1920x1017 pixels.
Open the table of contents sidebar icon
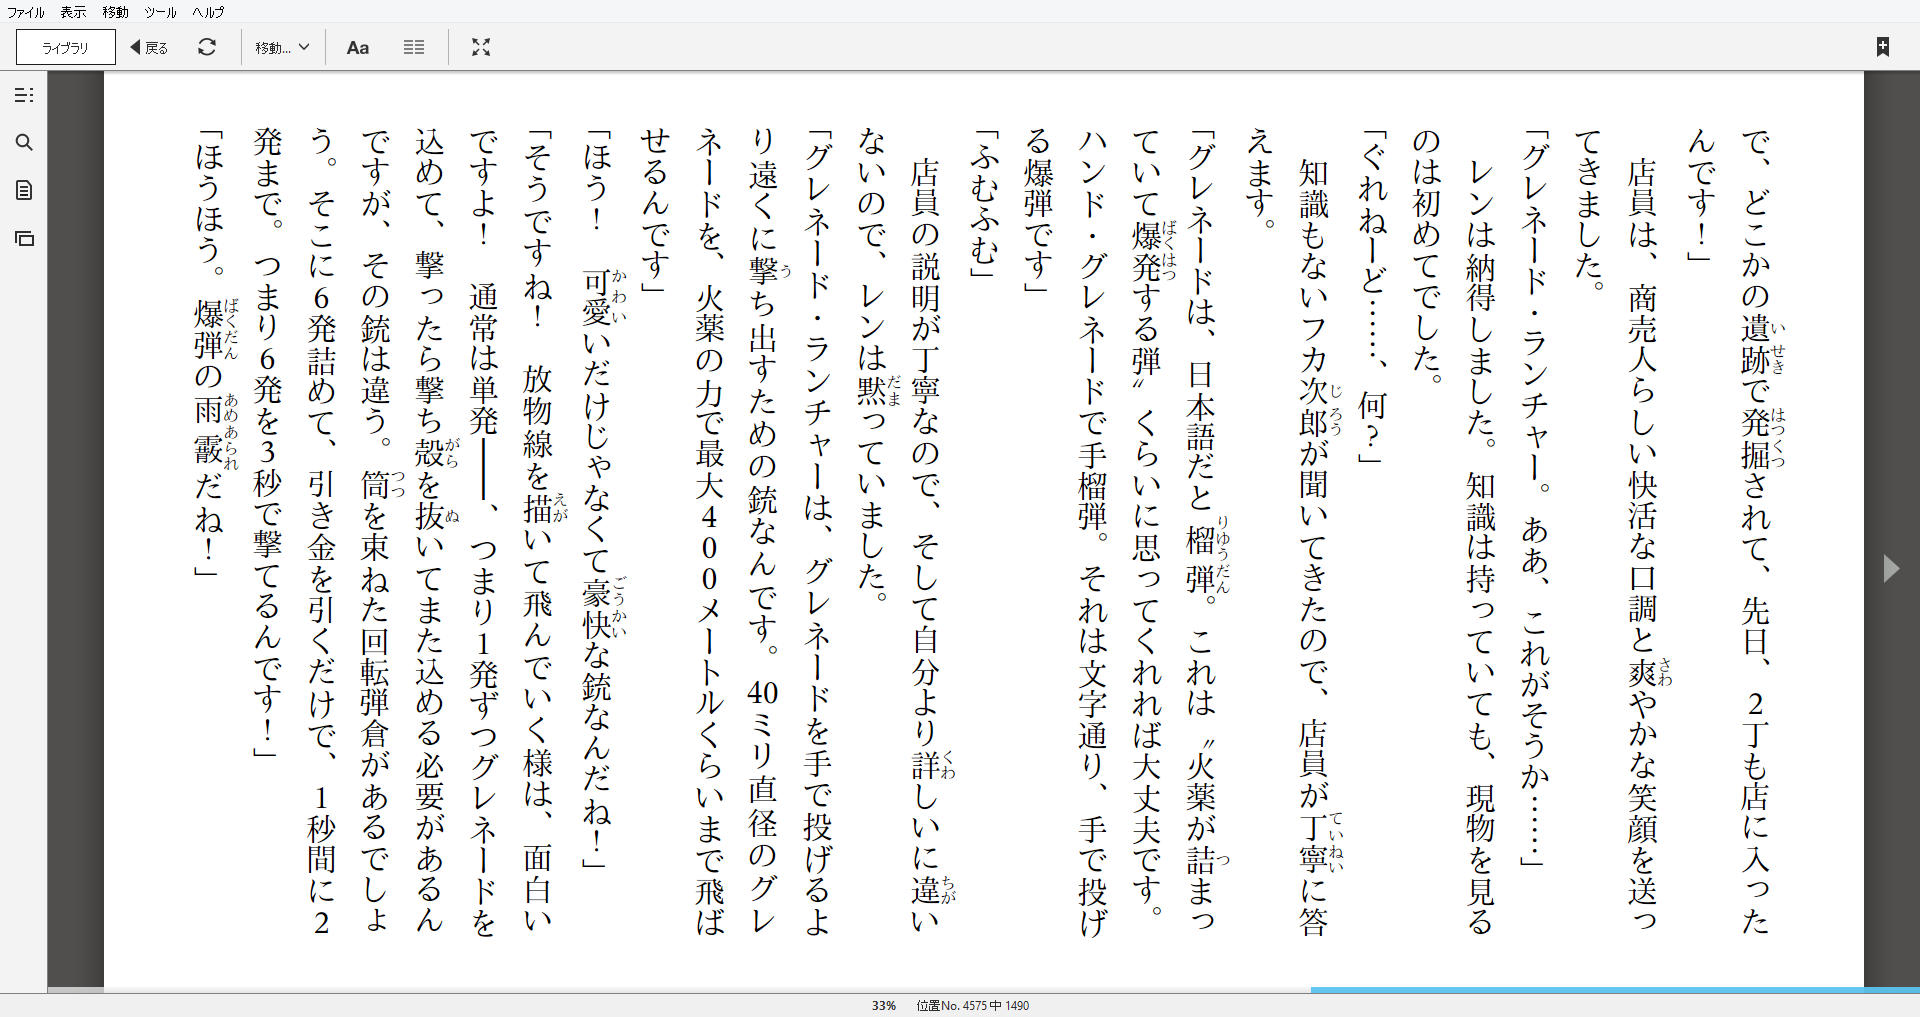pos(24,95)
